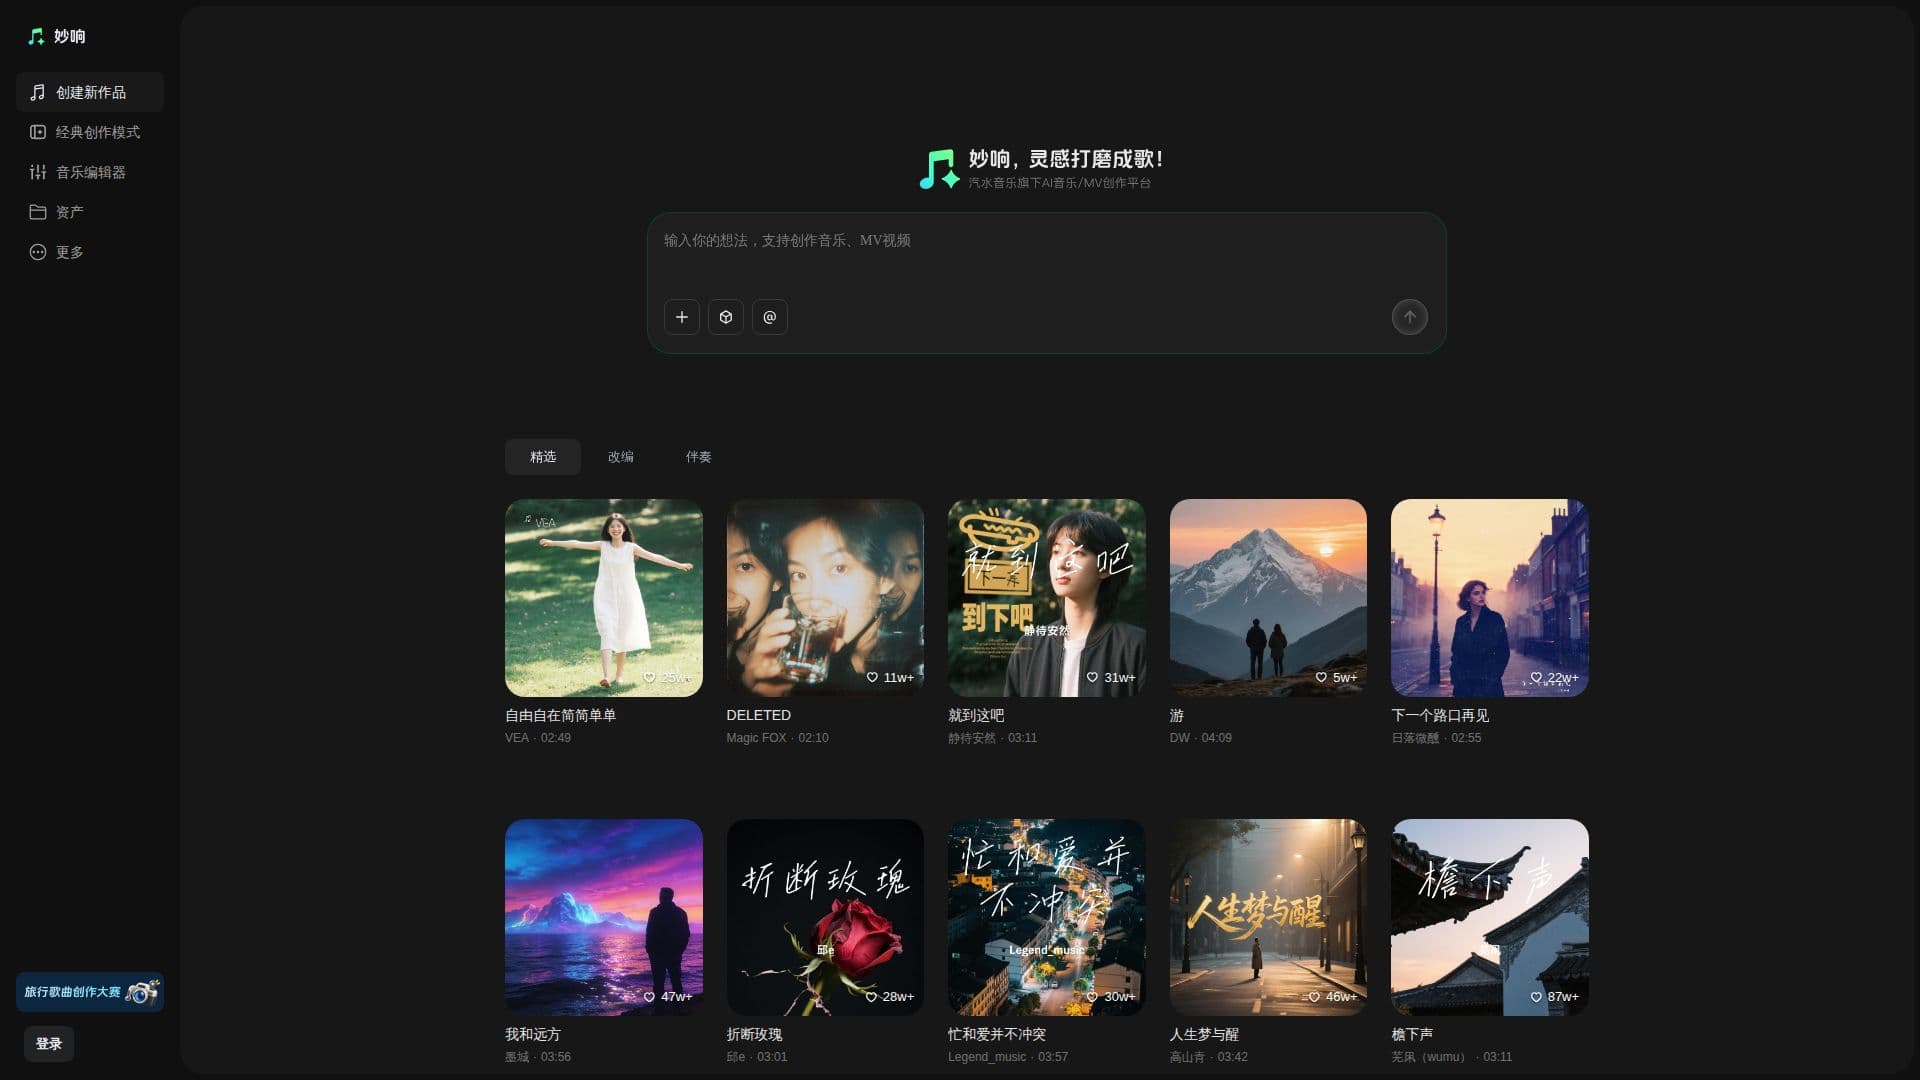Click the plus add button in prompt box
Image resolution: width=1920 pixels, height=1080 pixels.
click(682, 317)
